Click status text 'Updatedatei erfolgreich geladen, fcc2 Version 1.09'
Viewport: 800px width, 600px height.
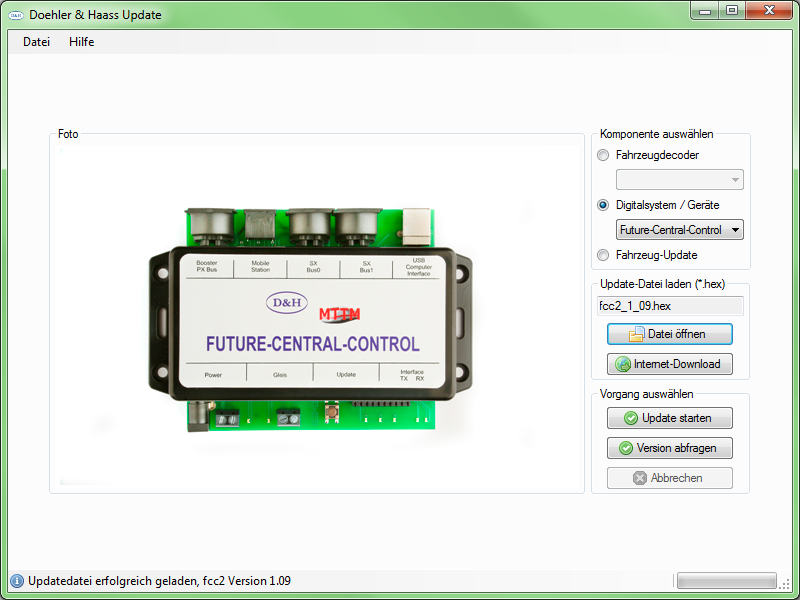click(x=159, y=581)
